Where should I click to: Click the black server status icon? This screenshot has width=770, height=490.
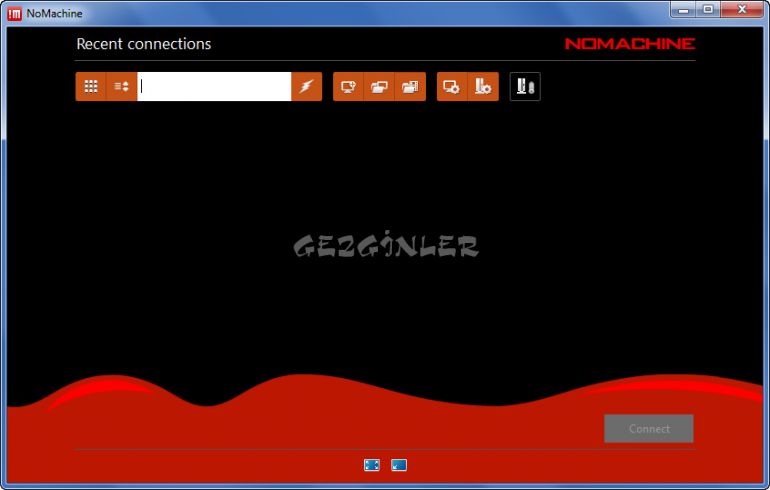pyautogui.click(x=525, y=87)
